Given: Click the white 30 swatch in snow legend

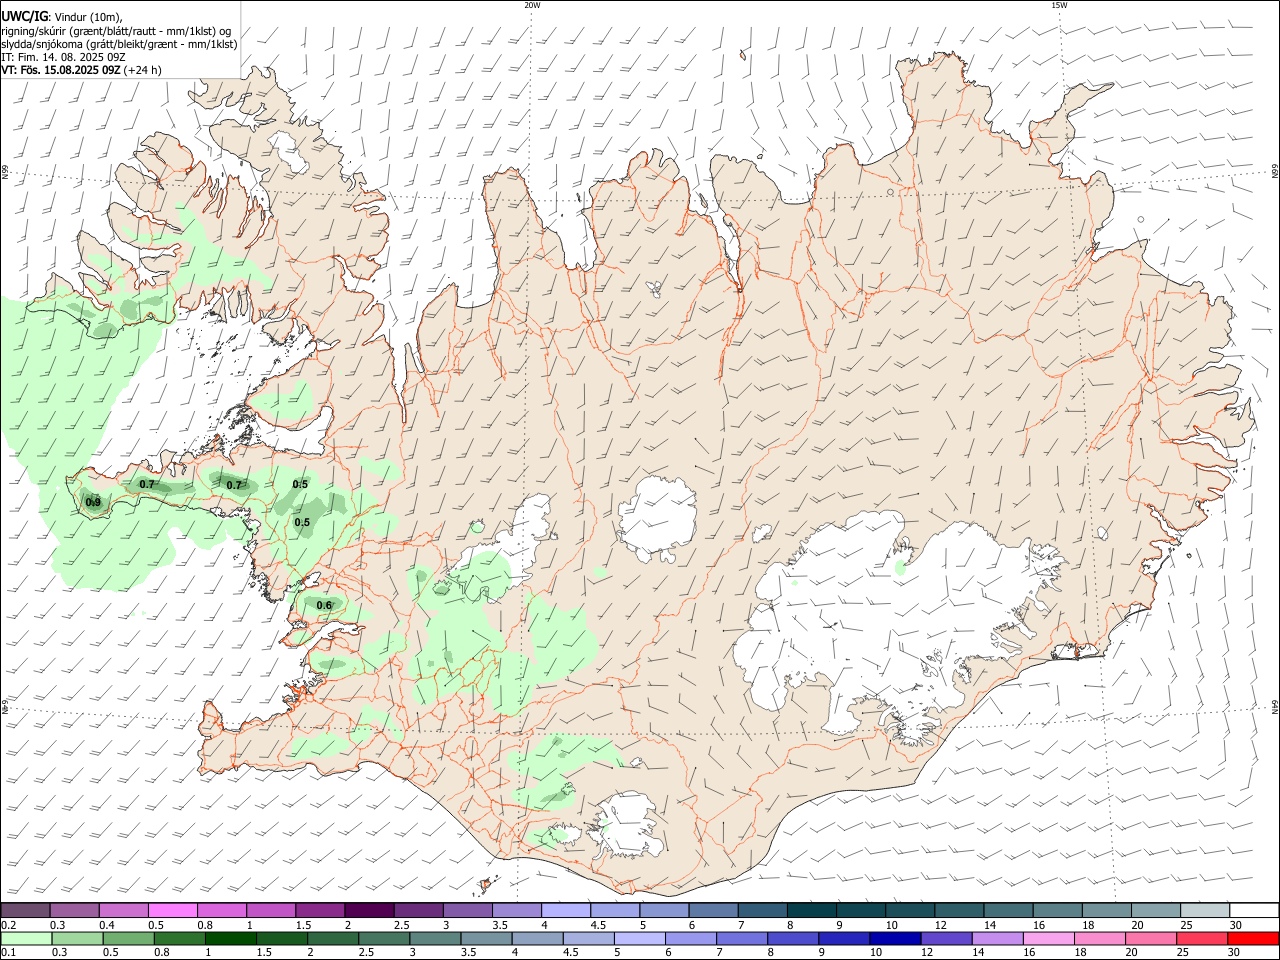Looking at the screenshot, I should point(1254,911).
